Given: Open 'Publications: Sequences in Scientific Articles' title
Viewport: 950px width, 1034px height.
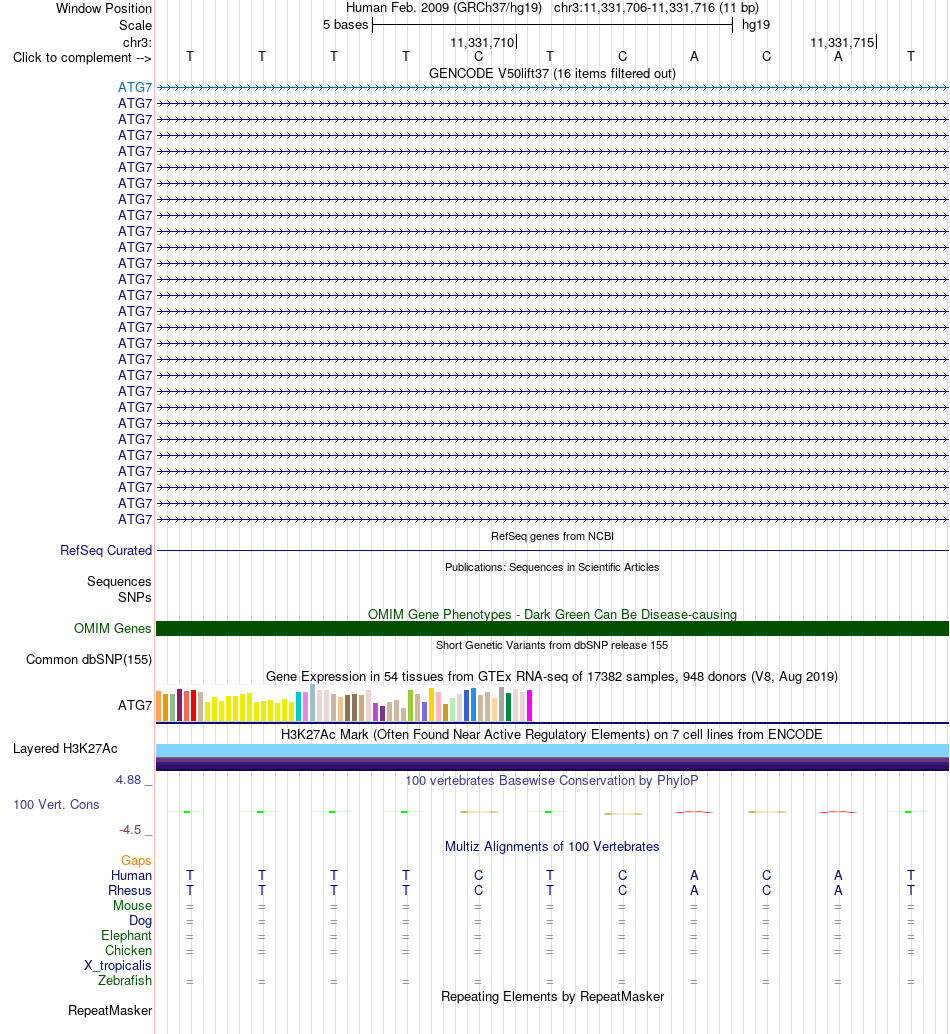Looking at the screenshot, I should [552, 567].
